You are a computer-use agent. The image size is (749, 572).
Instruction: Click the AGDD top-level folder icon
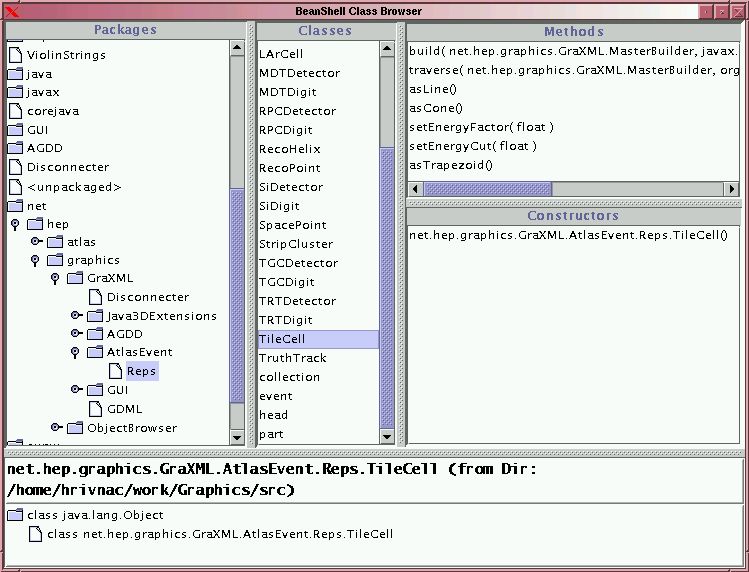(15, 148)
